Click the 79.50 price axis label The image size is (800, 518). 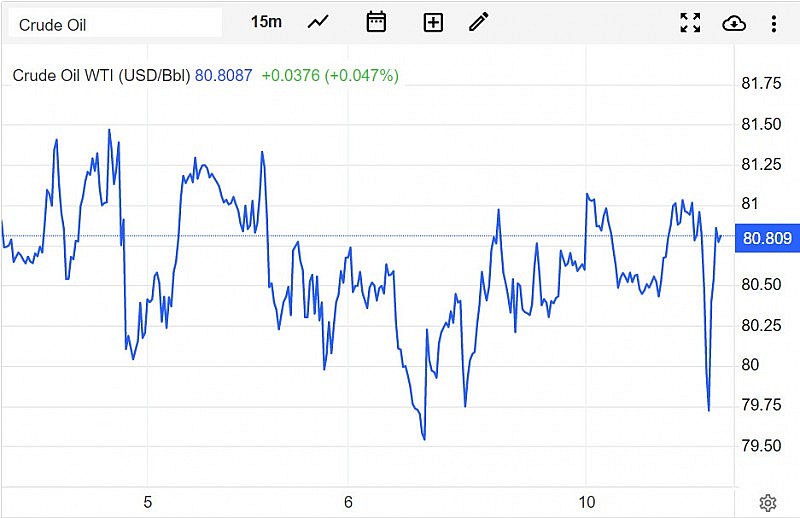(x=758, y=445)
